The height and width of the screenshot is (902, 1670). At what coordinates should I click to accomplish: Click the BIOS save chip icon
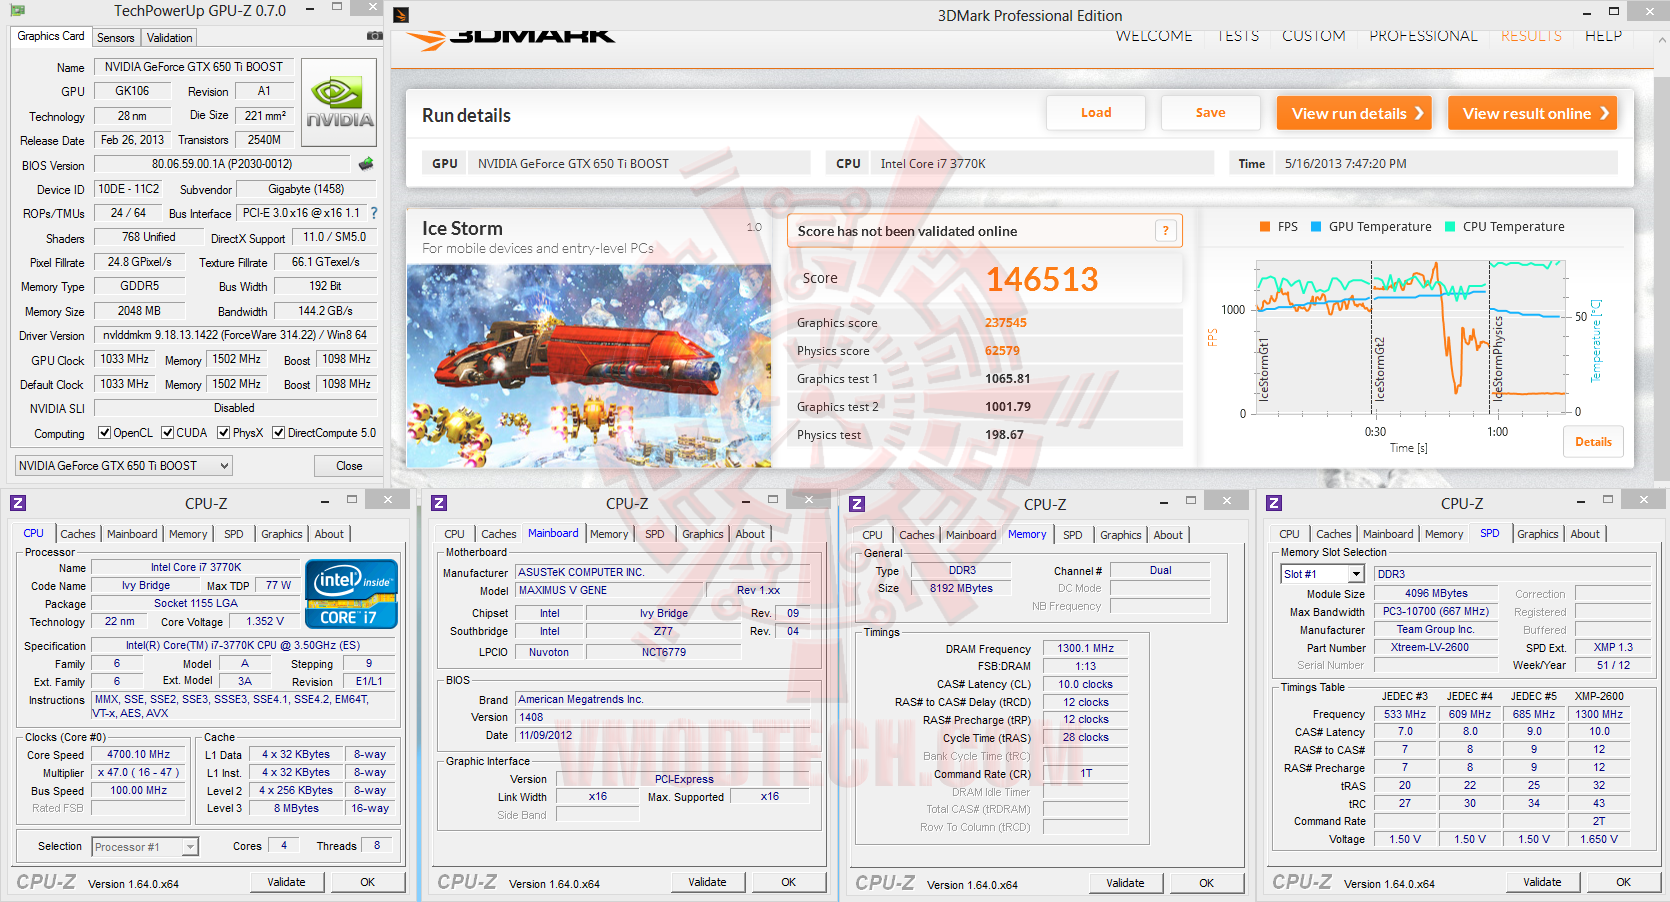[366, 163]
